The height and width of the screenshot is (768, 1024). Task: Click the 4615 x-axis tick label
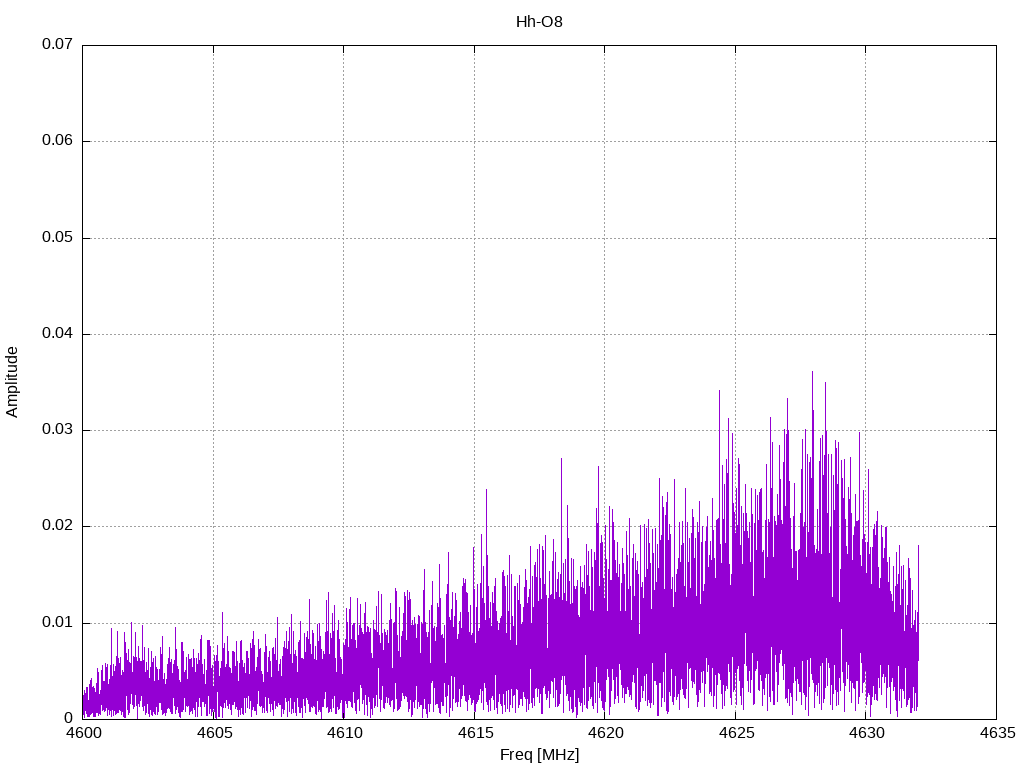click(474, 734)
